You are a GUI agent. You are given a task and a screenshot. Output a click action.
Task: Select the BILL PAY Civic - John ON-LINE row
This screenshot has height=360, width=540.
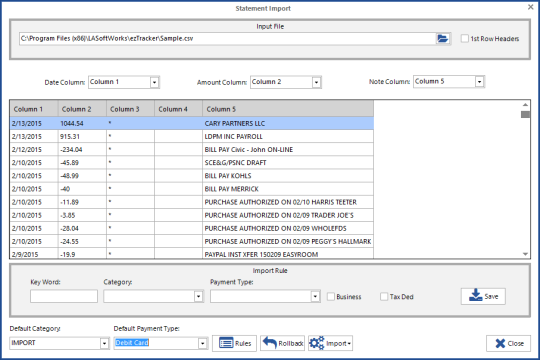pos(192,150)
